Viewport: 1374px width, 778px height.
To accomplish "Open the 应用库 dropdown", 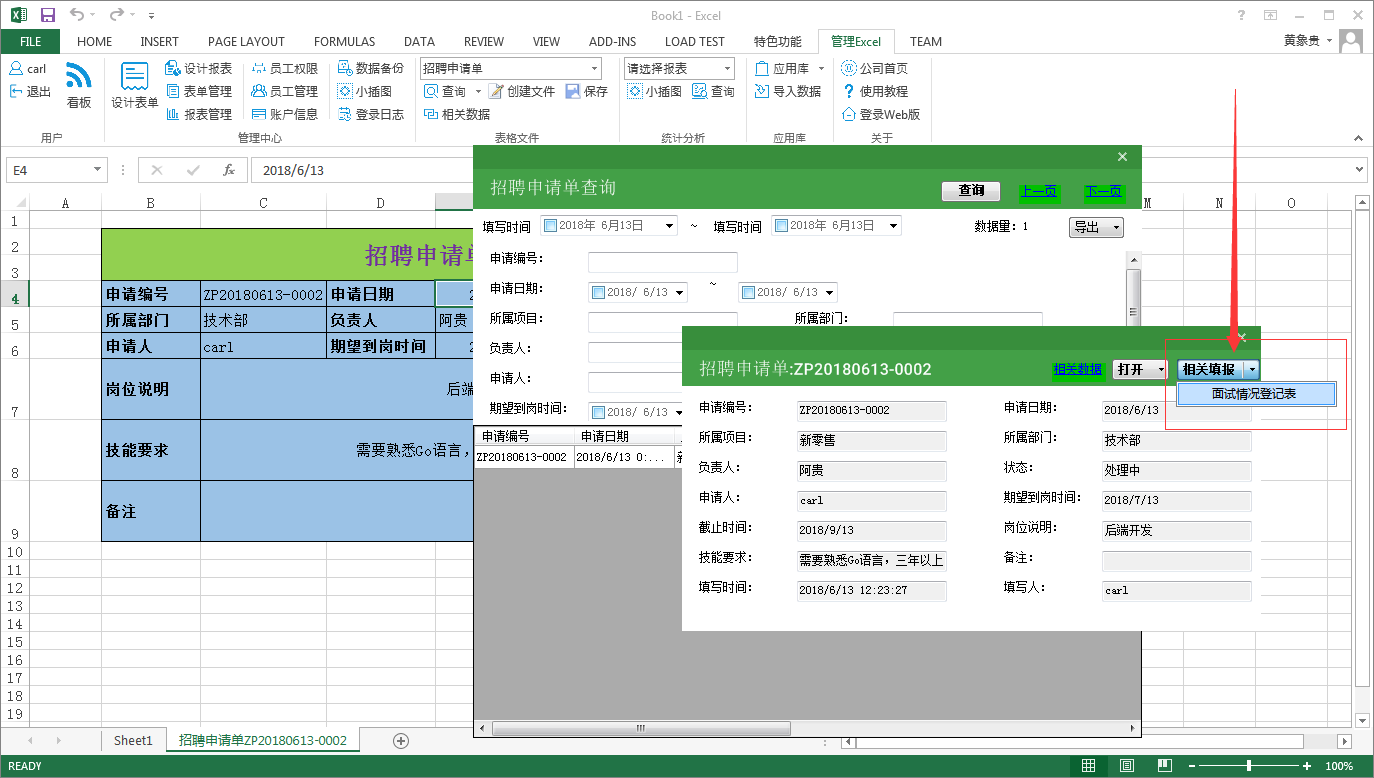I will tap(821, 68).
